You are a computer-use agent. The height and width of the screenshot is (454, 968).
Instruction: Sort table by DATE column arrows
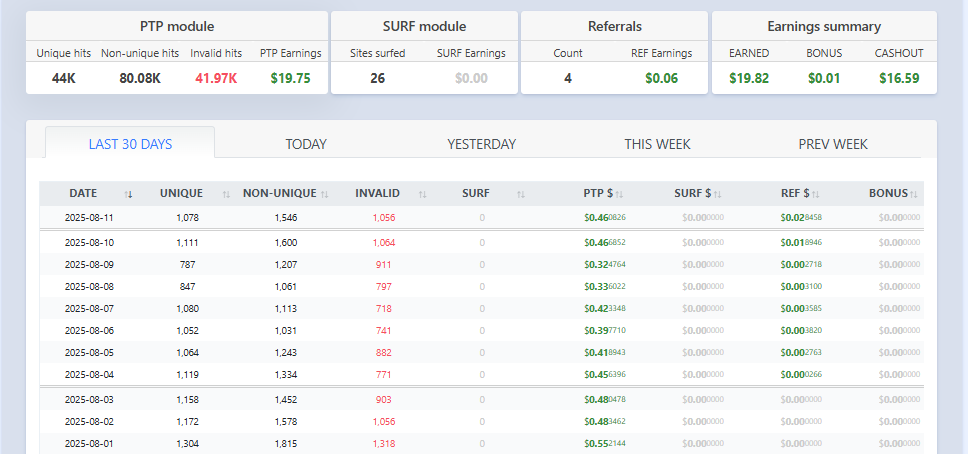pos(128,195)
